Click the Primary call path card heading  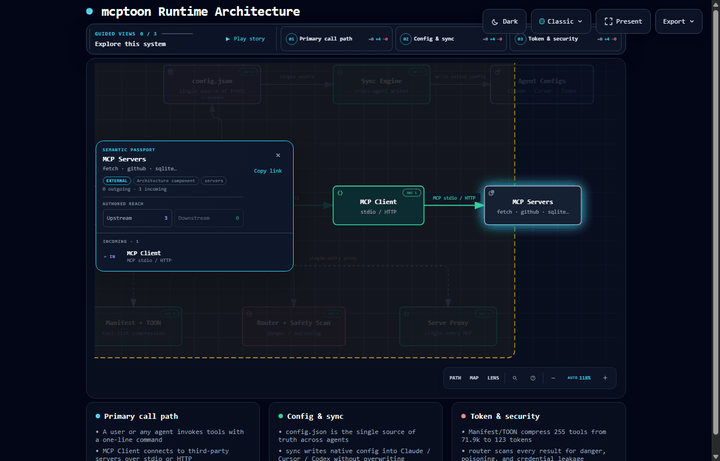tap(141, 416)
